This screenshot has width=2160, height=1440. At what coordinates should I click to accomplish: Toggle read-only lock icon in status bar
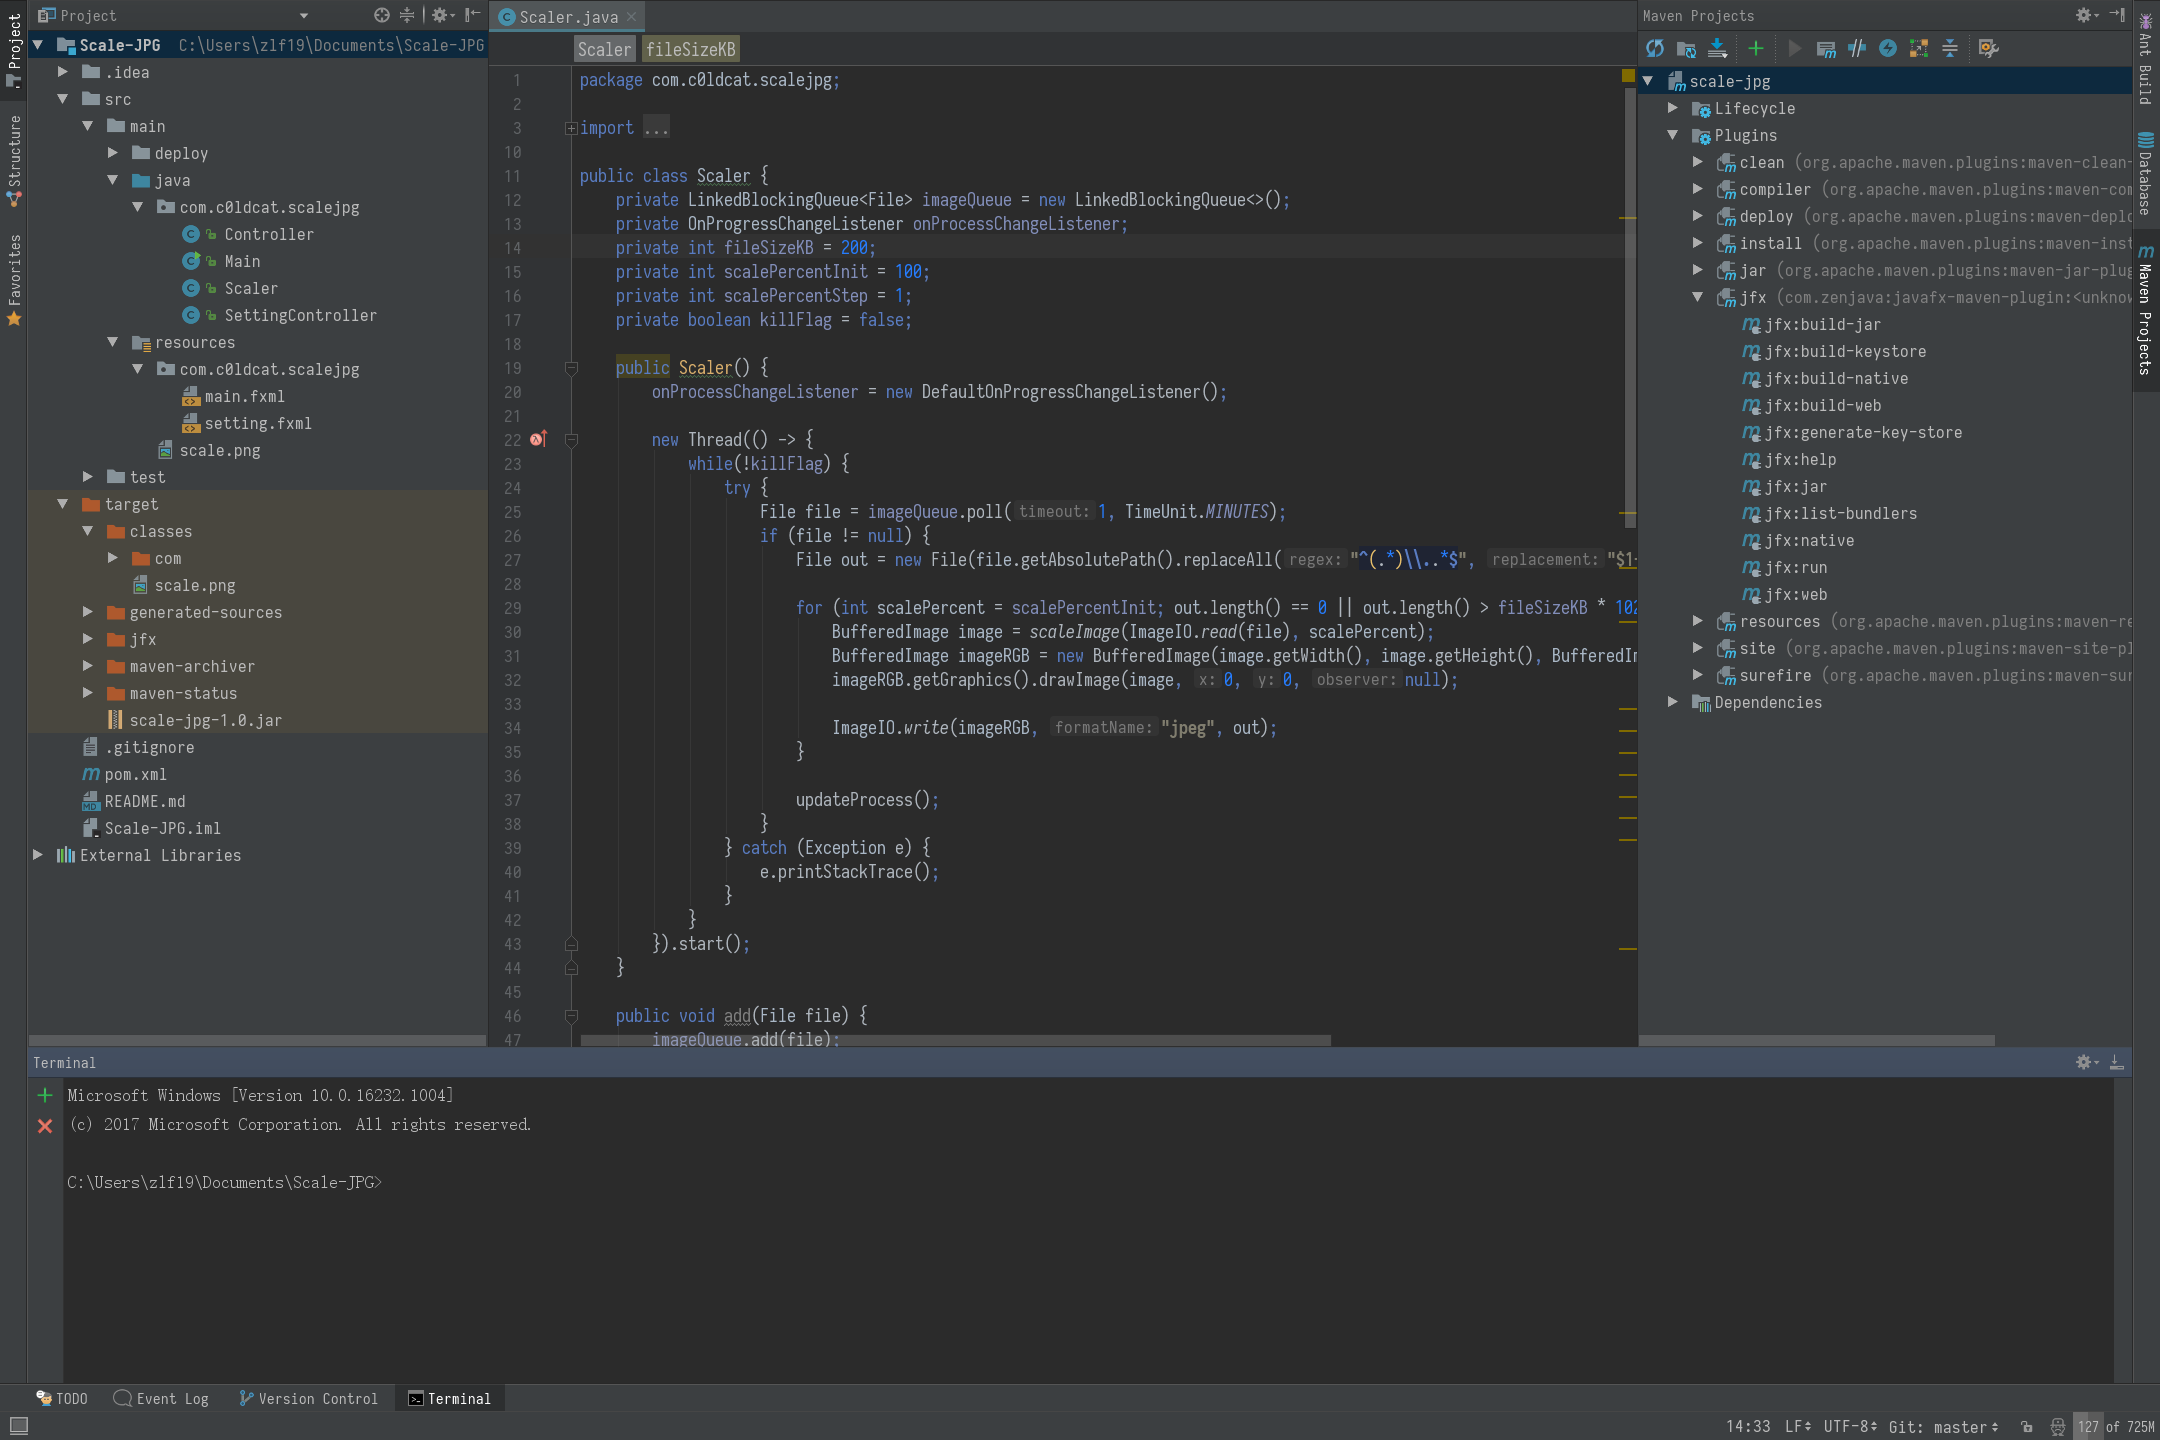[2026, 1427]
